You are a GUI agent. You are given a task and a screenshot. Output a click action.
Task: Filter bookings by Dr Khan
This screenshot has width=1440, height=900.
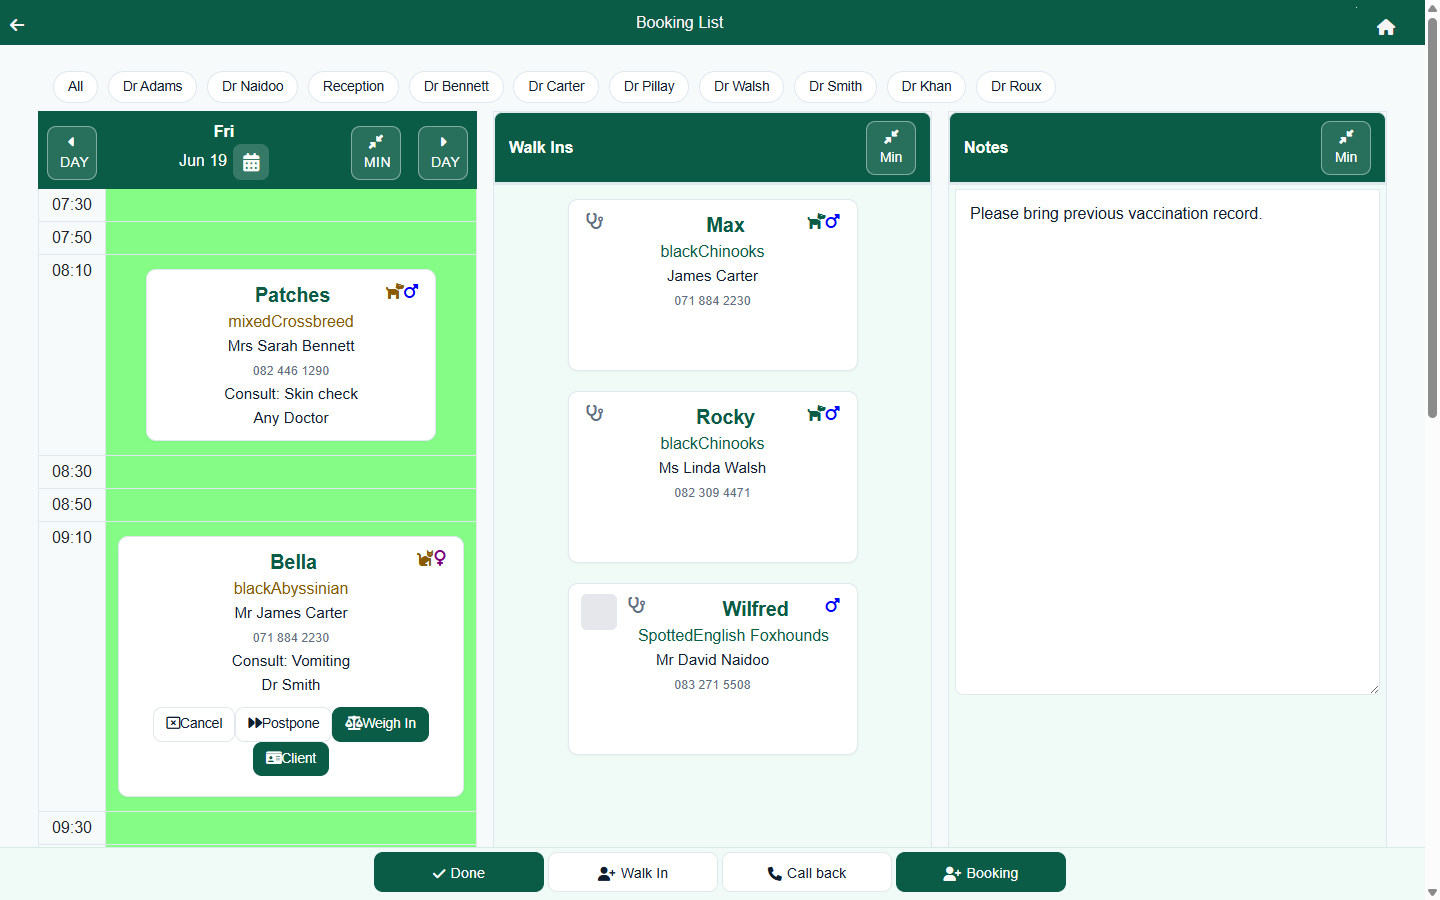[x=927, y=87]
